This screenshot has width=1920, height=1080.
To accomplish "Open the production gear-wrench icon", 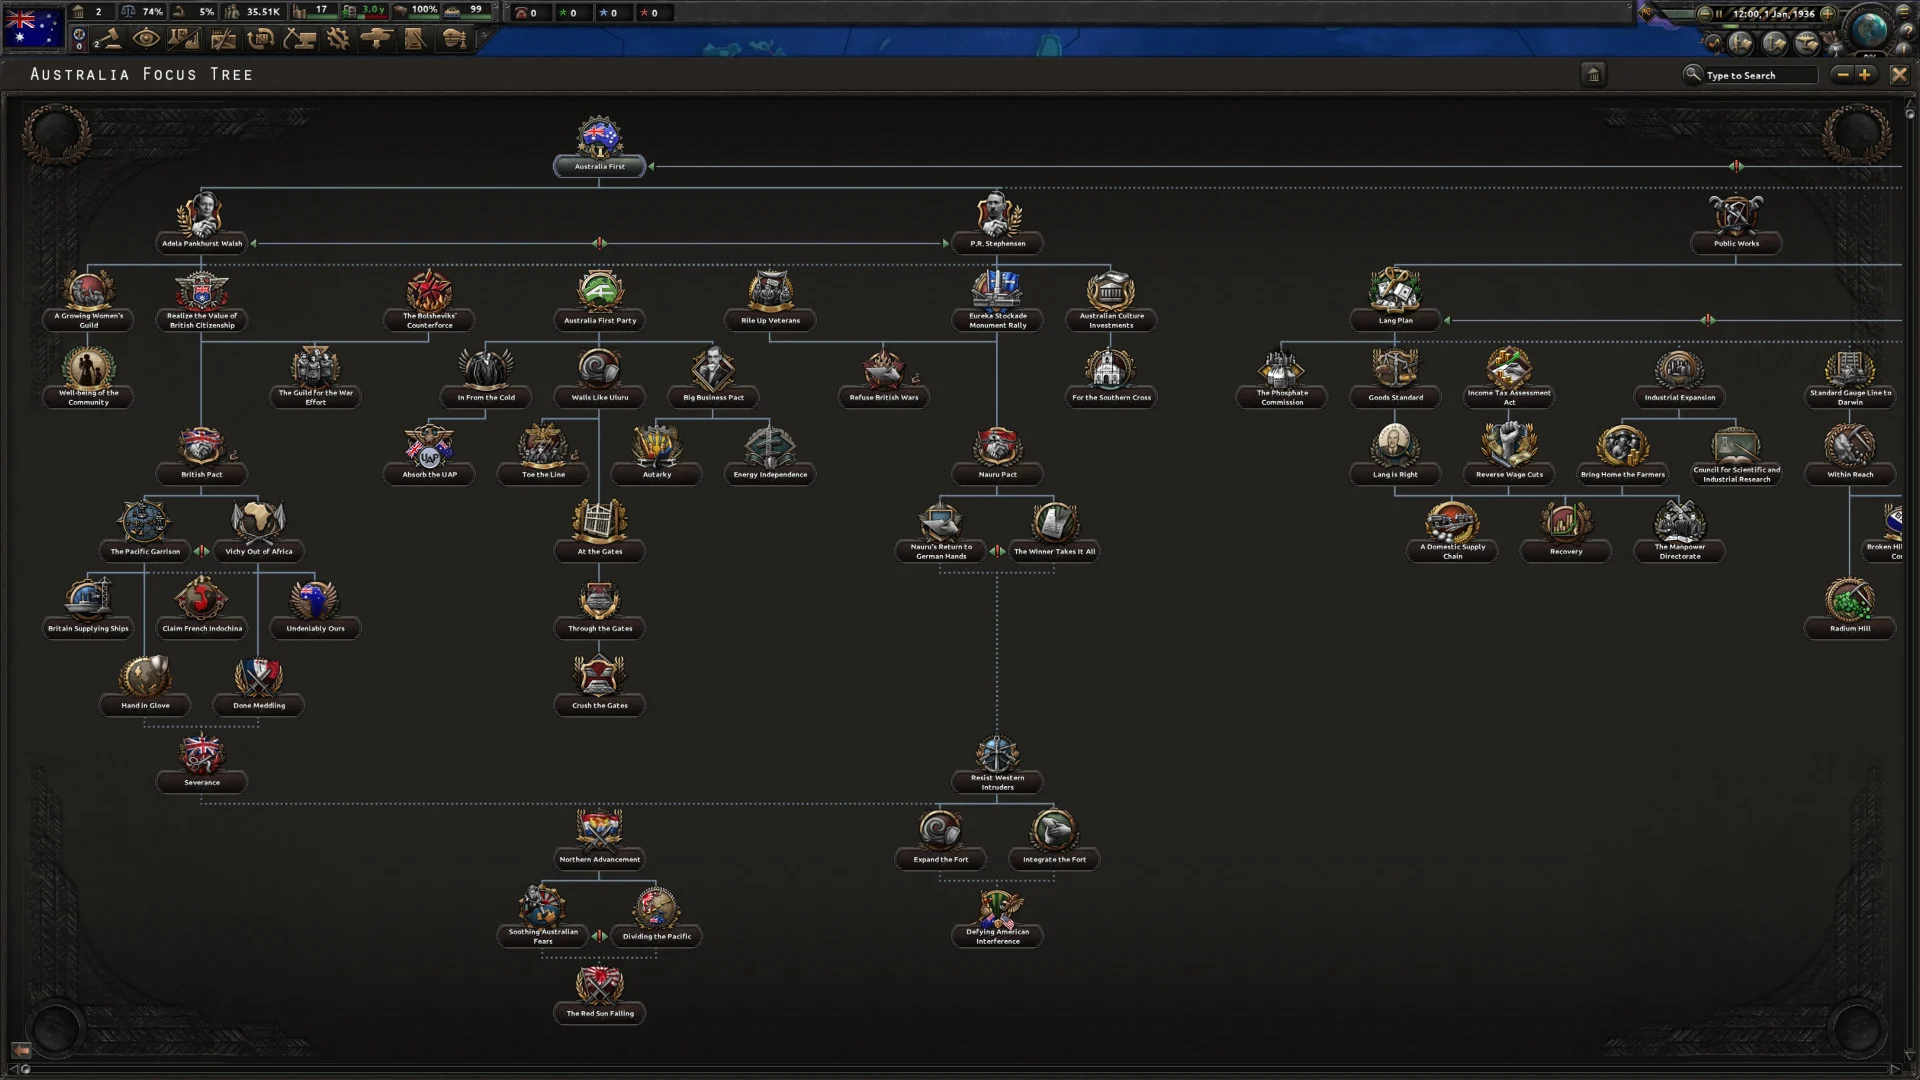I will point(338,39).
